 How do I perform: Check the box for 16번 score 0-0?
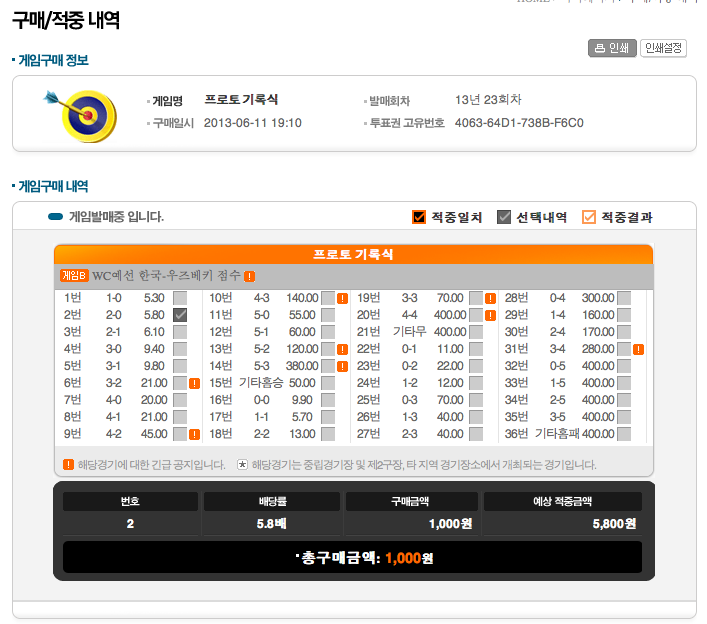328,400
